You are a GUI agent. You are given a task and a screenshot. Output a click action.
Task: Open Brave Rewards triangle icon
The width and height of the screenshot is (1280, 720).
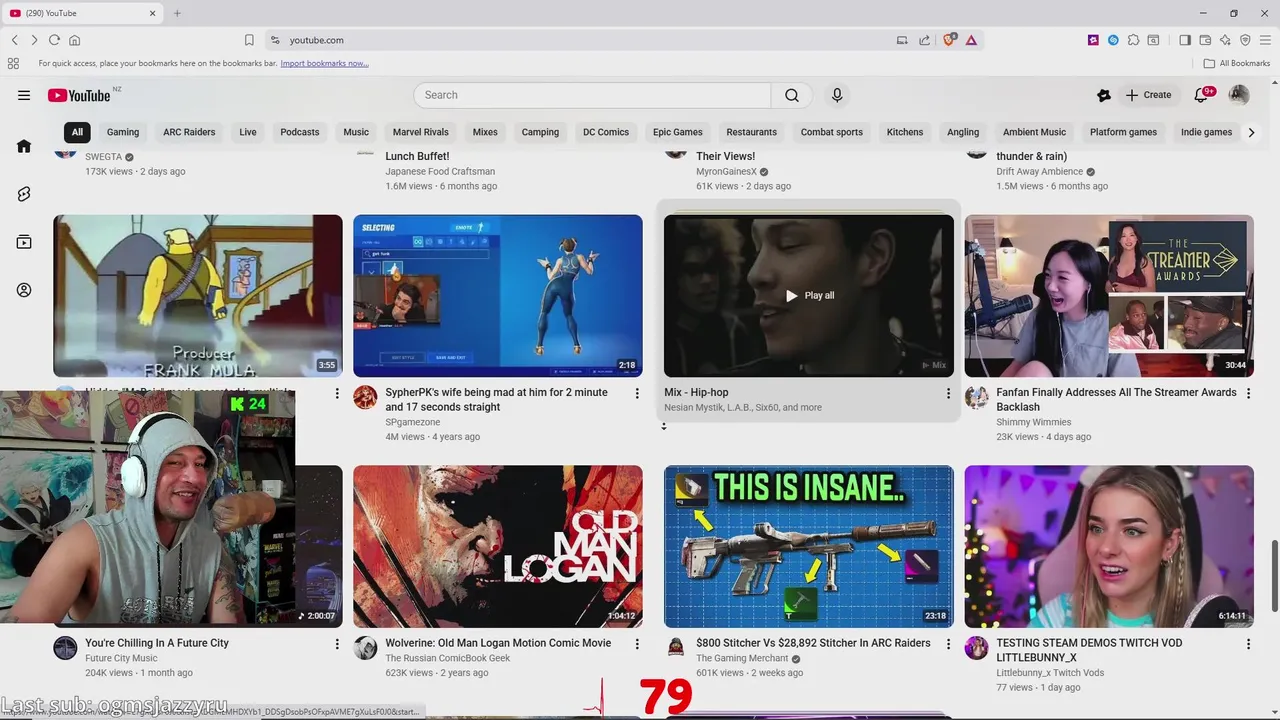[971, 40]
